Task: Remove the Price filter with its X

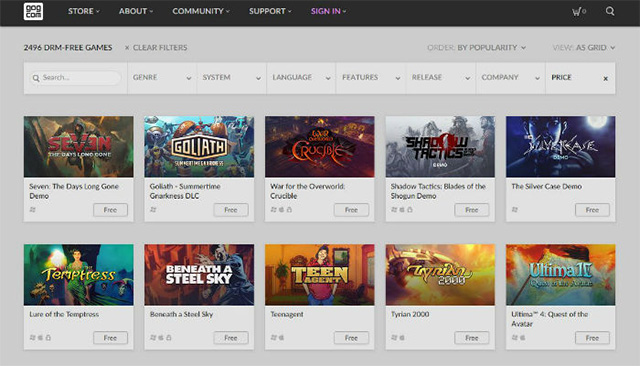Action: pos(605,78)
